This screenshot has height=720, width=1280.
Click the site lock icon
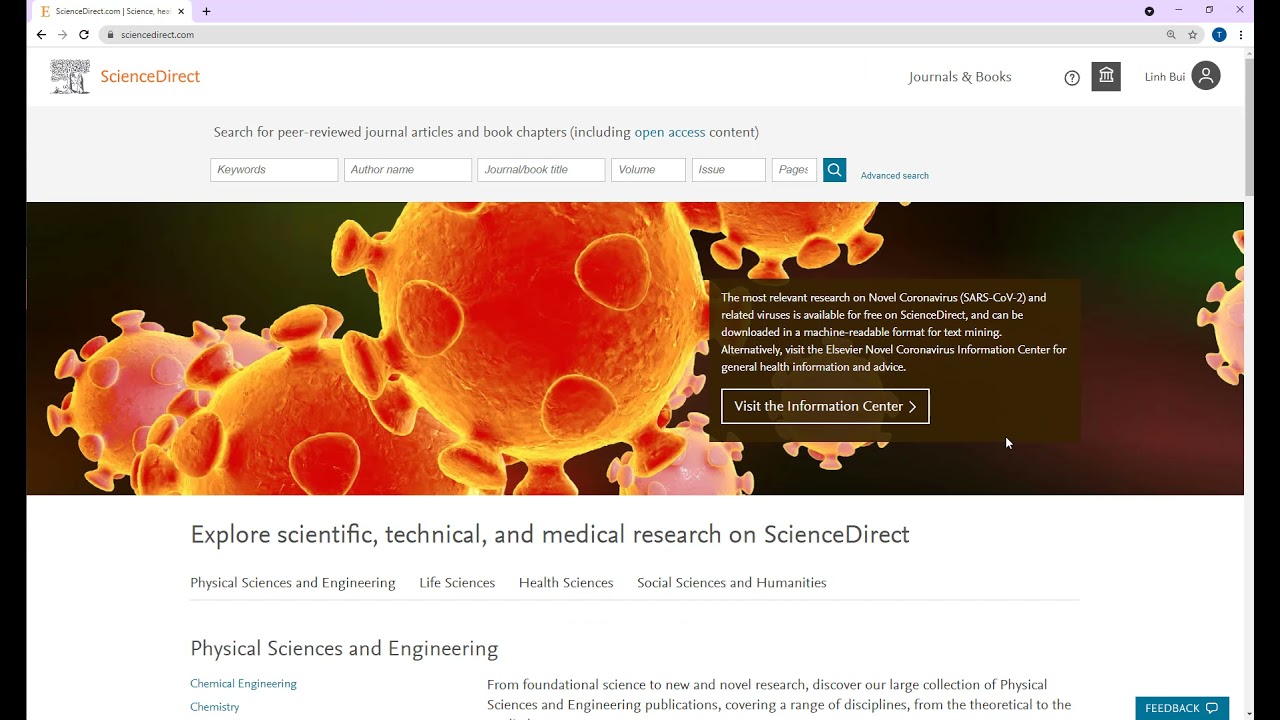[x=111, y=34]
